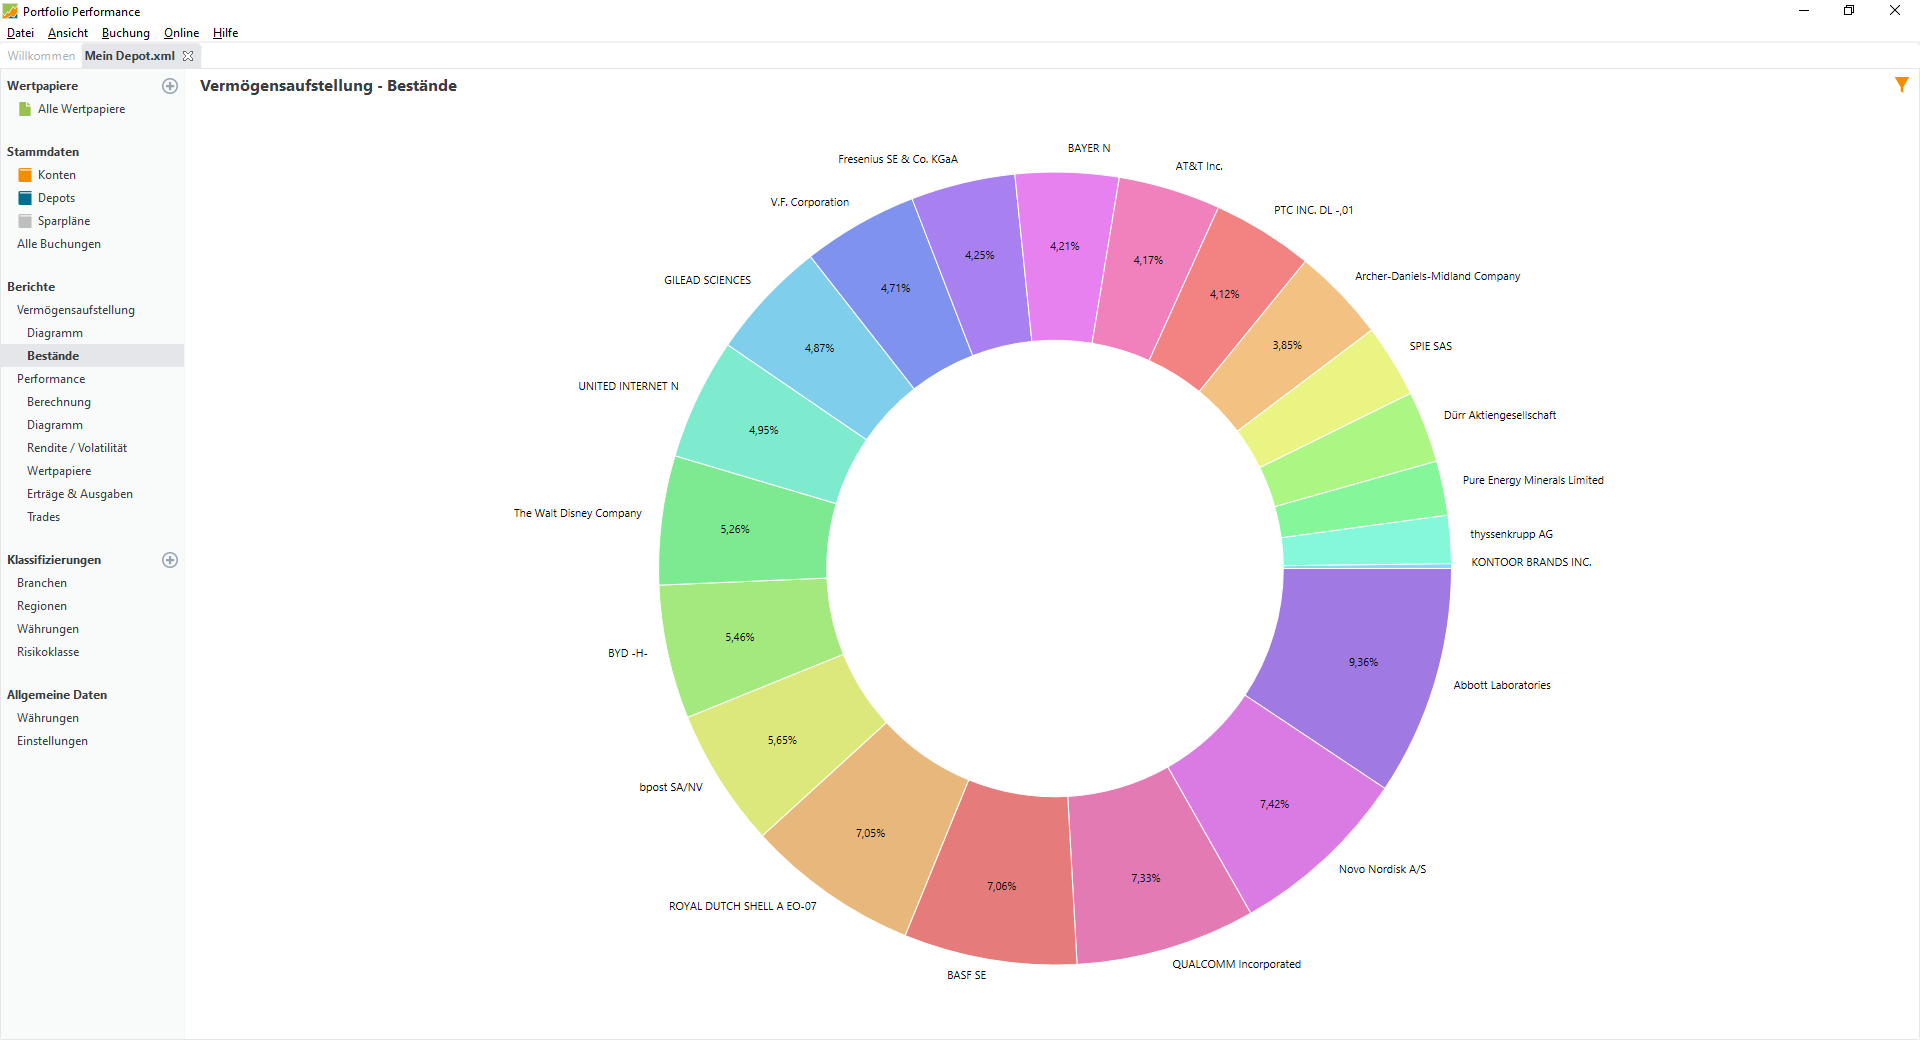Open Regionen classification
Viewport: 1920px width, 1040px height.
pyautogui.click(x=42, y=606)
